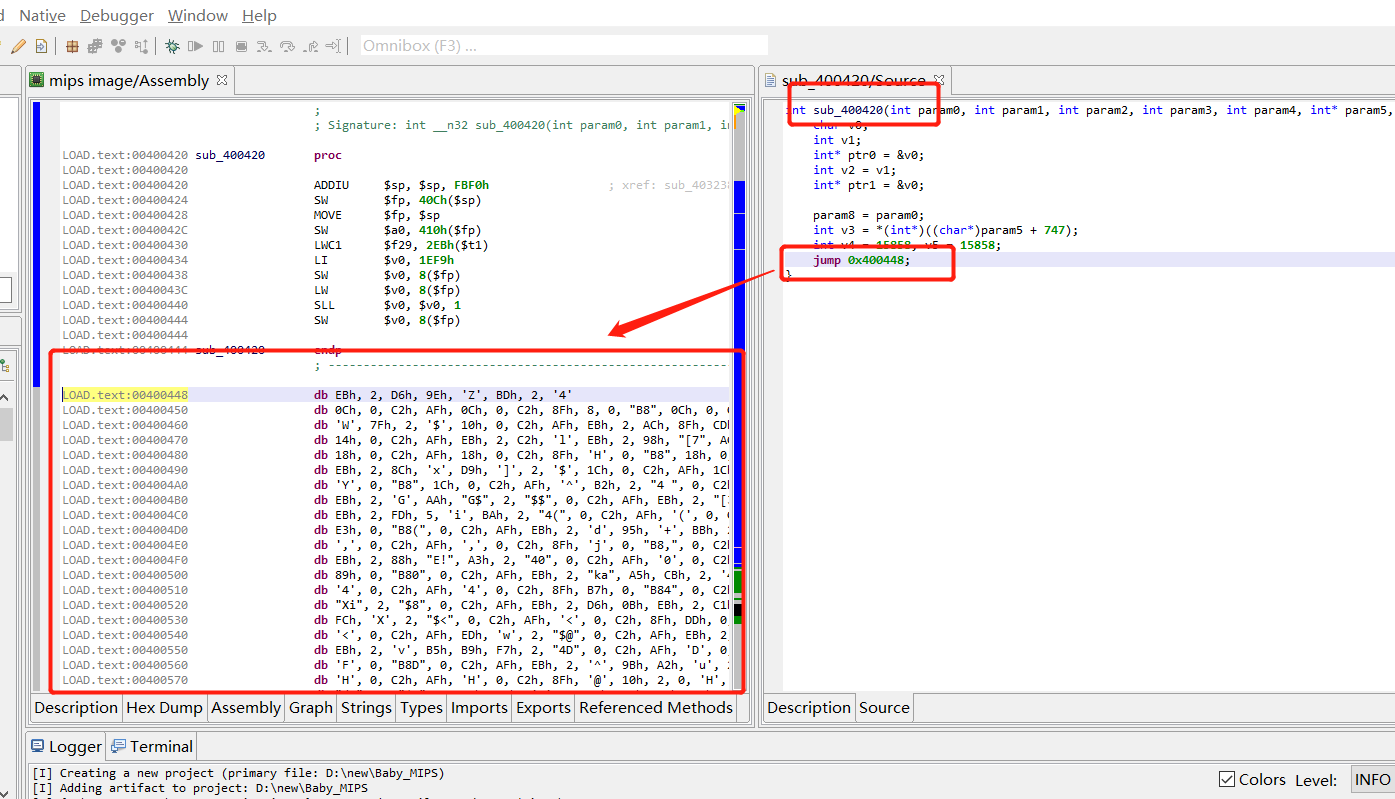Start debugging with the green bug icon
Image resolution: width=1395 pixels, height=799 pixels.
click(172, 46)
